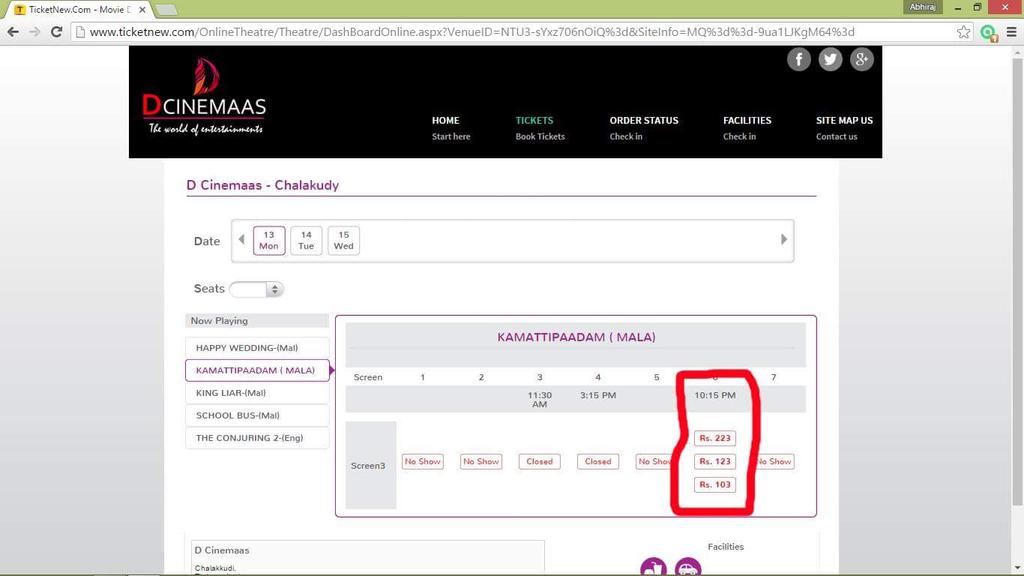Go back using browser back arrow
Image resolution: width=1024 pixels, height=576 pixels.
[x=13, y=31]
